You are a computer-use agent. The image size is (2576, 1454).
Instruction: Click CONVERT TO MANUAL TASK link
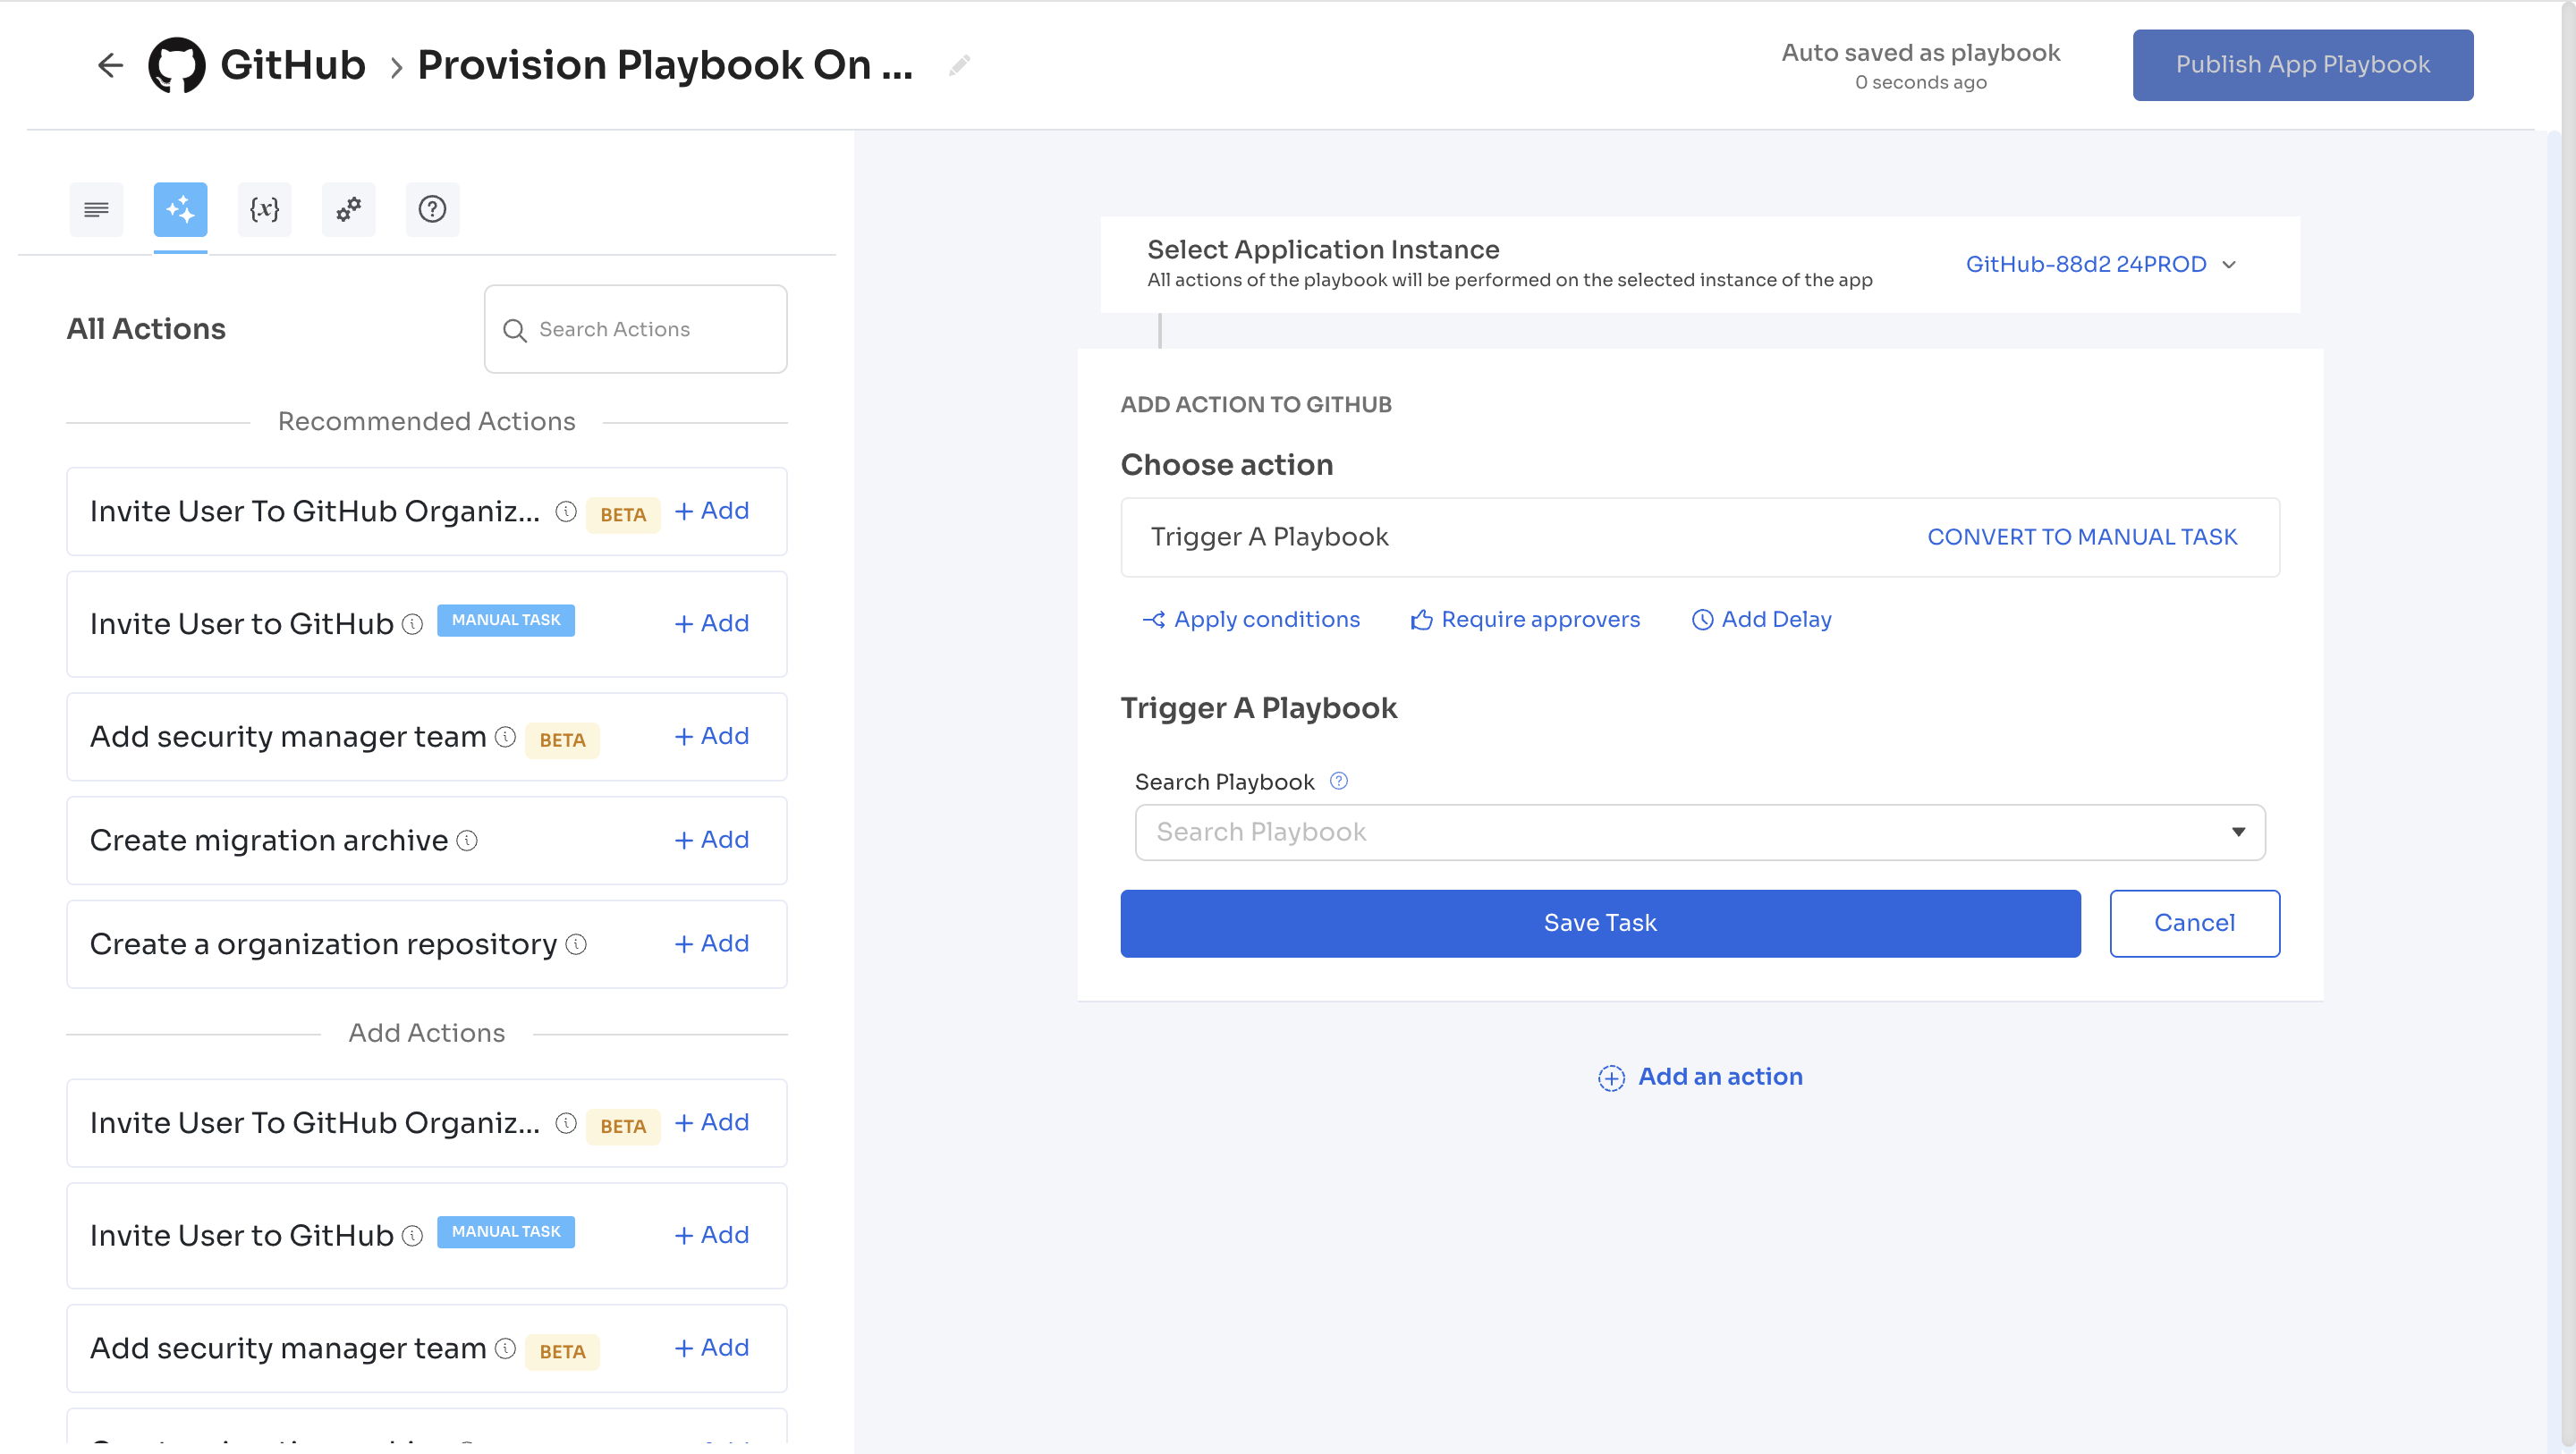click(2082, 538)
